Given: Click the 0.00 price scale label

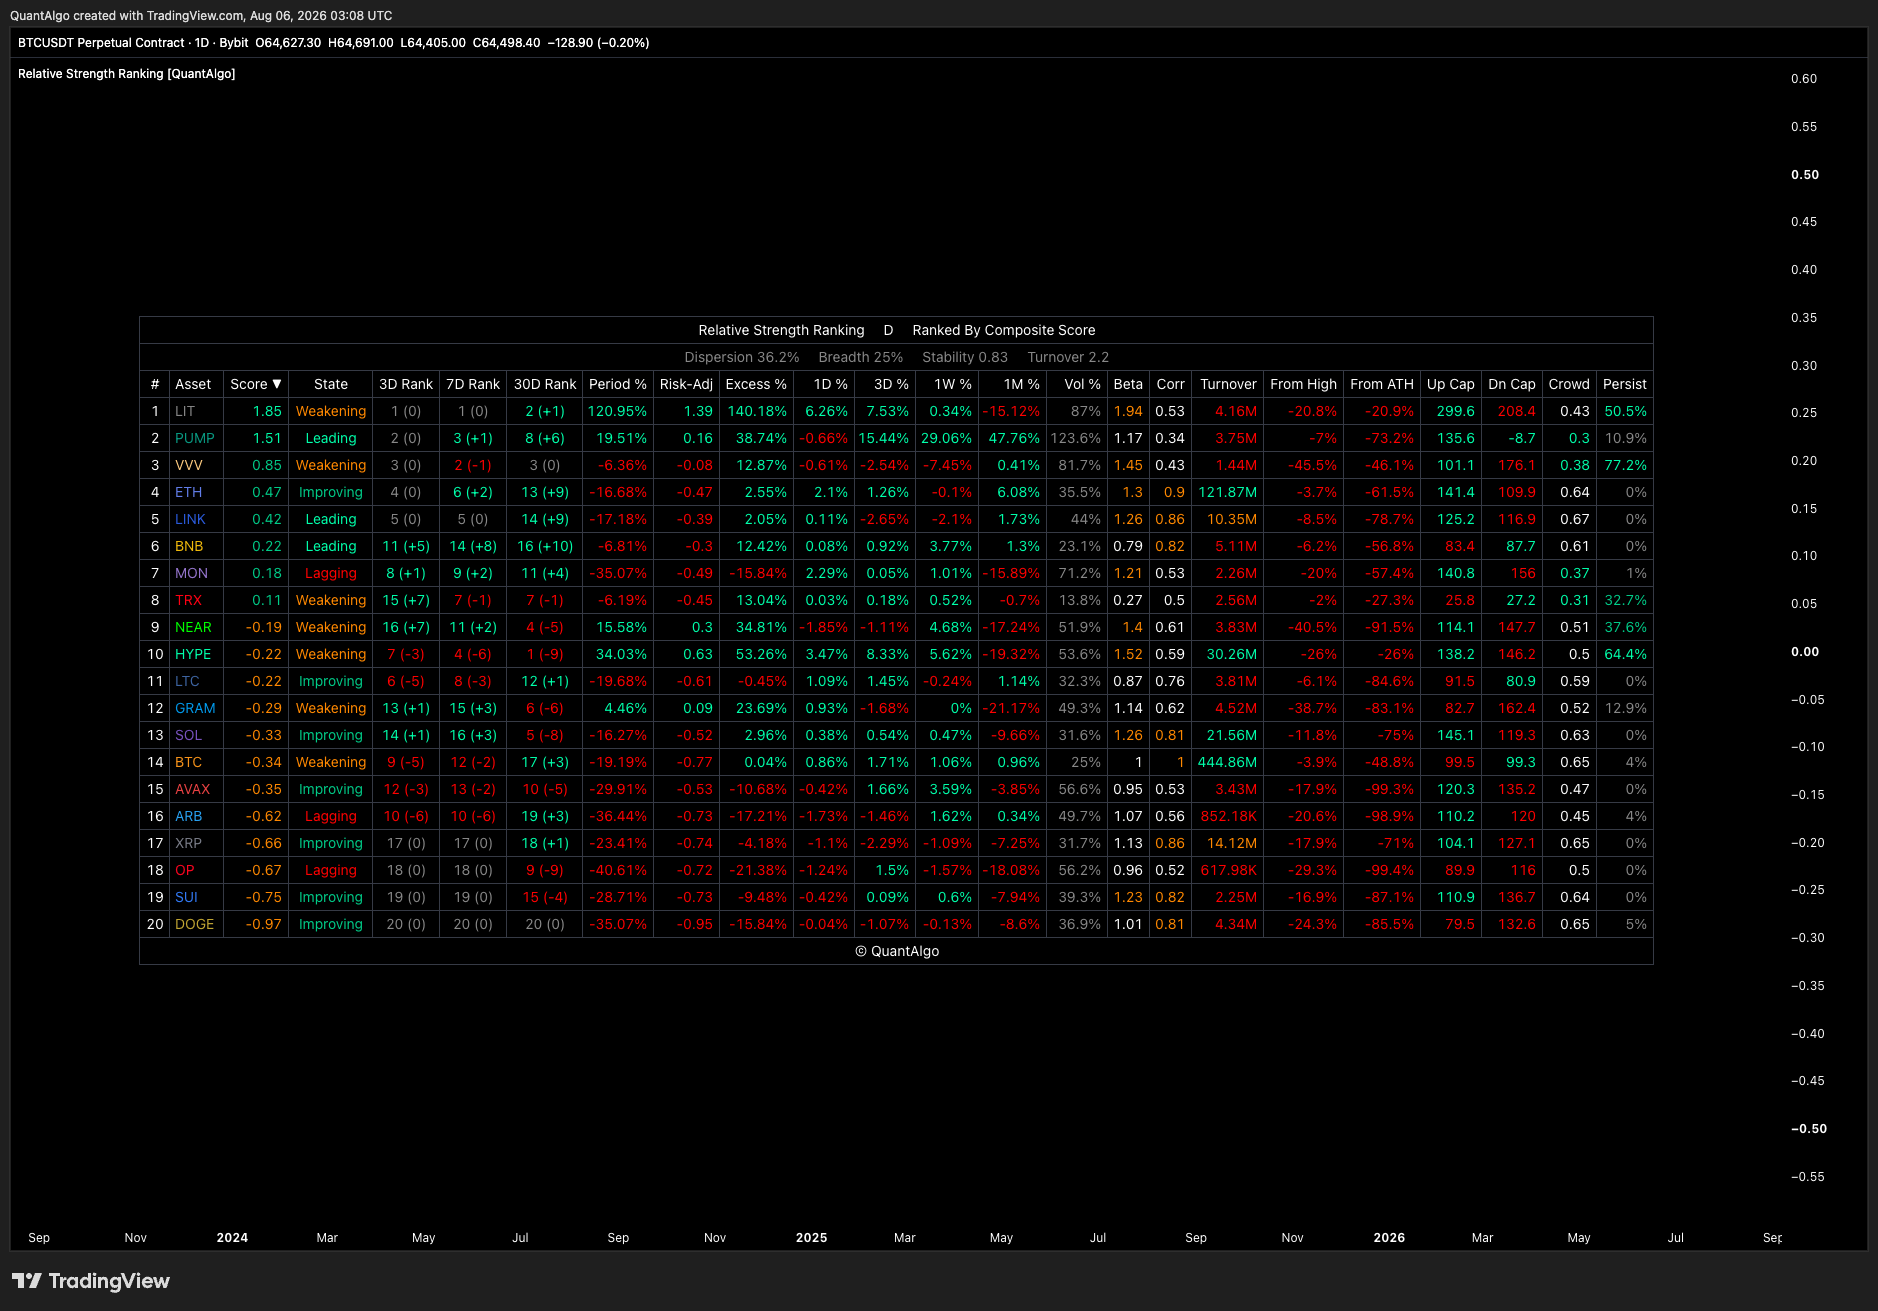Looking at the screenshot, I should [x=1805, y=652].
